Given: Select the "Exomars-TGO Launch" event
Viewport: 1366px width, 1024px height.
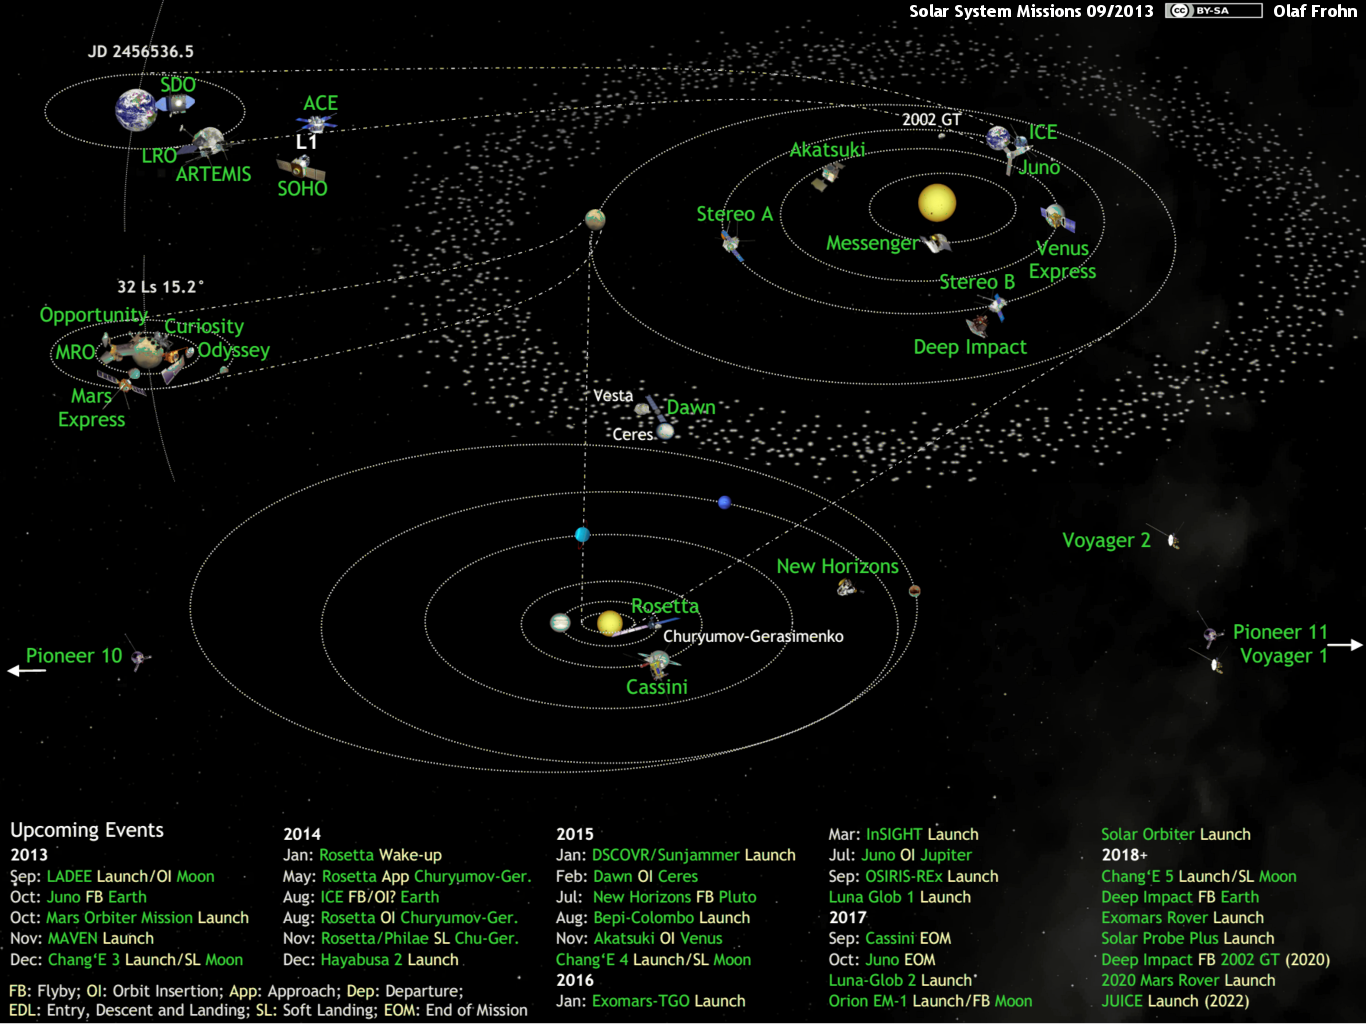Looking at the screenshot, I should (x=669, y=1001).
